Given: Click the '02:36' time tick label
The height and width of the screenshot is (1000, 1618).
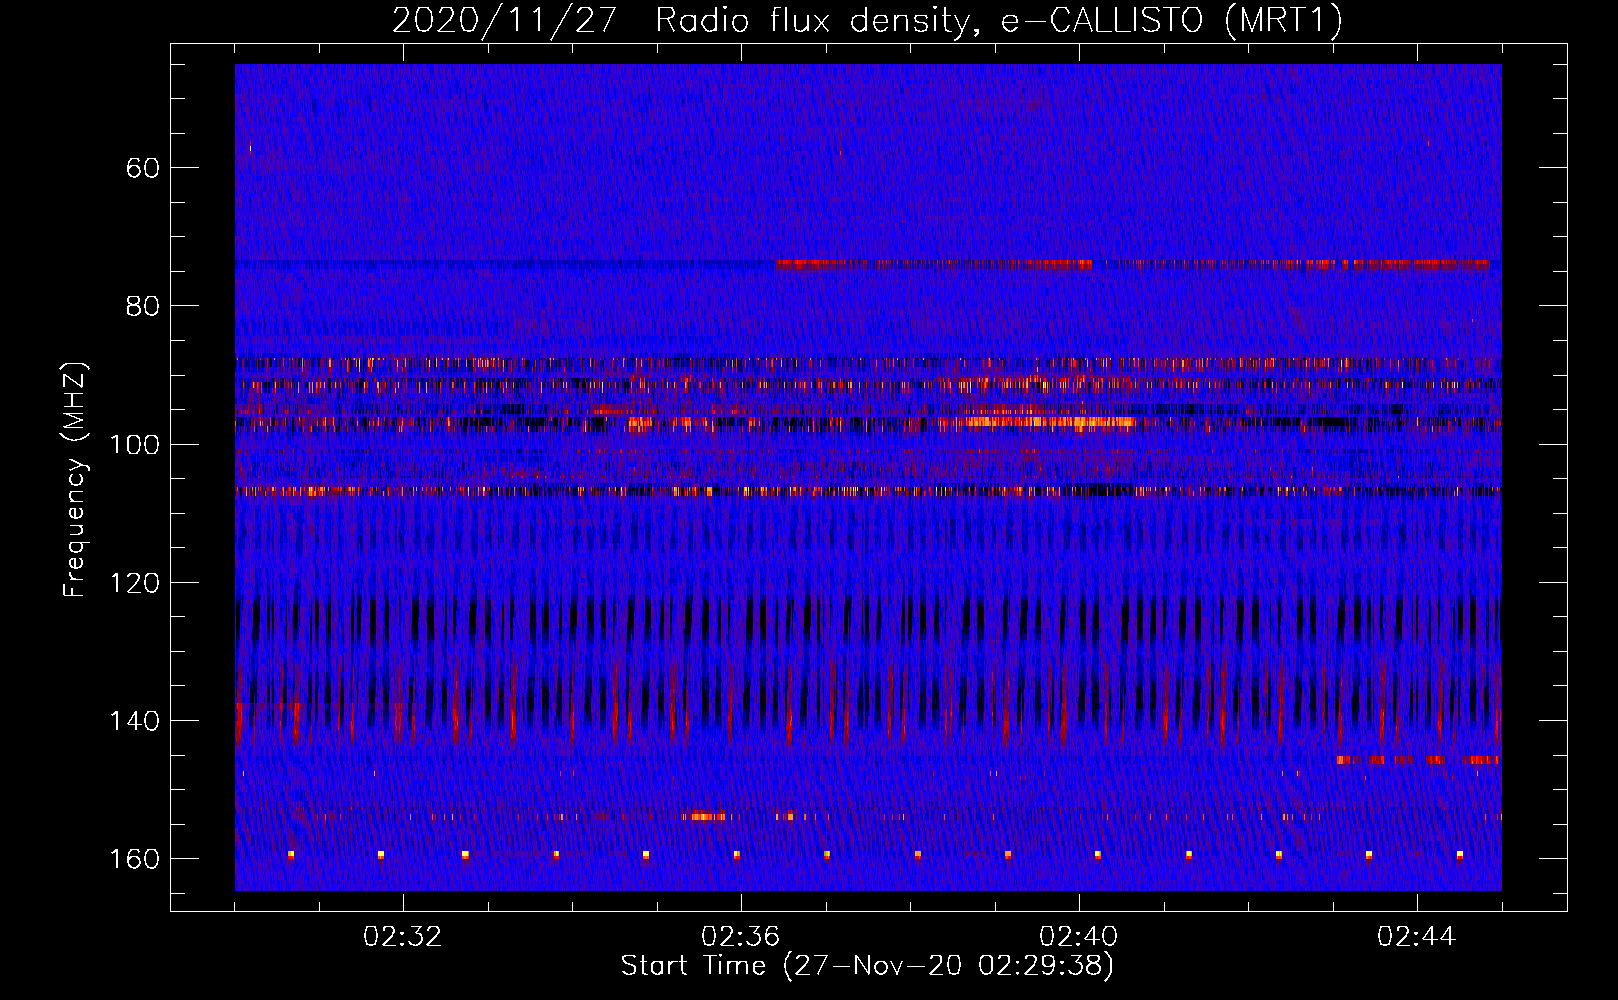Looking at the screenshot, I should point(741,937).
